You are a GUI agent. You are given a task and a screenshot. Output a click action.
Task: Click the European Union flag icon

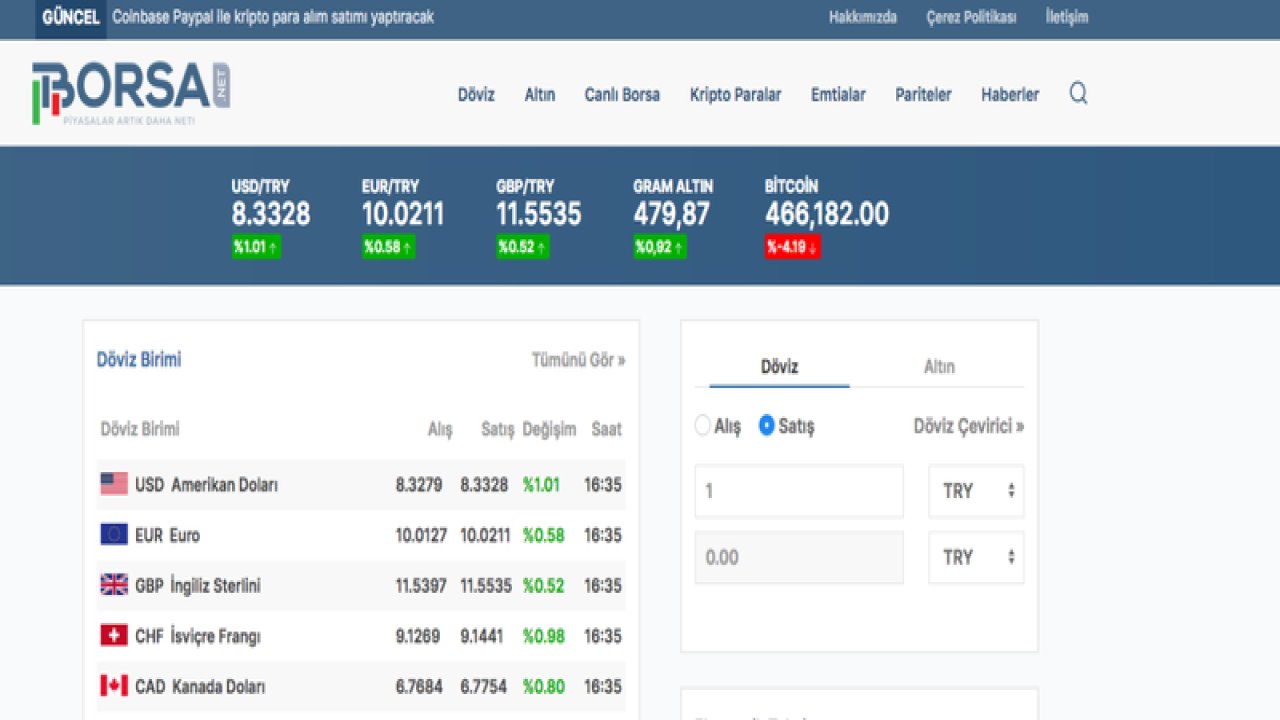point(114,535)
